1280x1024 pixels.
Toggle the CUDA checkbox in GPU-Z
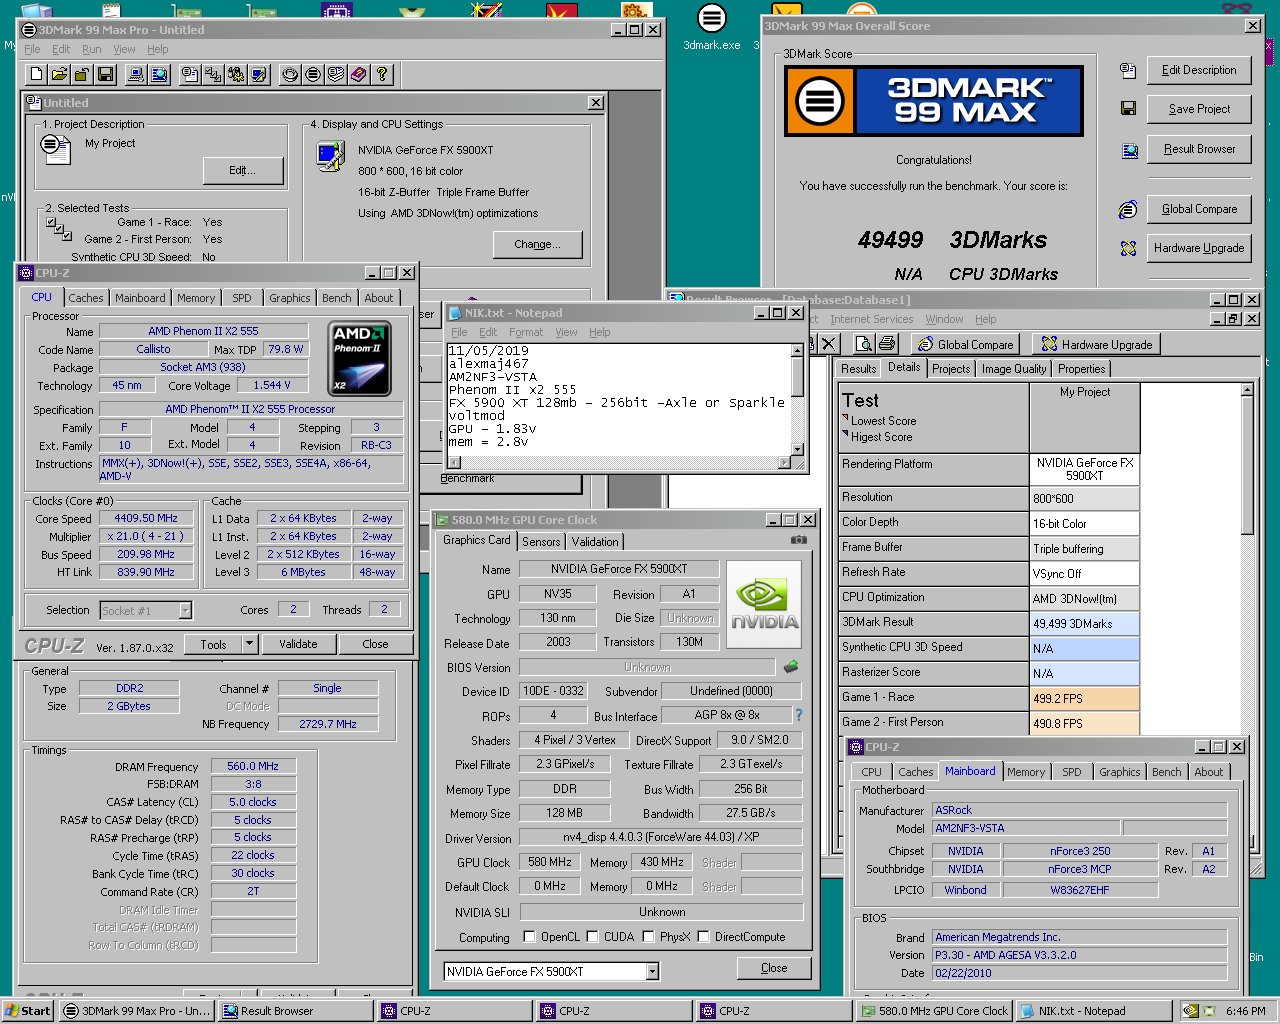[593, 937]
